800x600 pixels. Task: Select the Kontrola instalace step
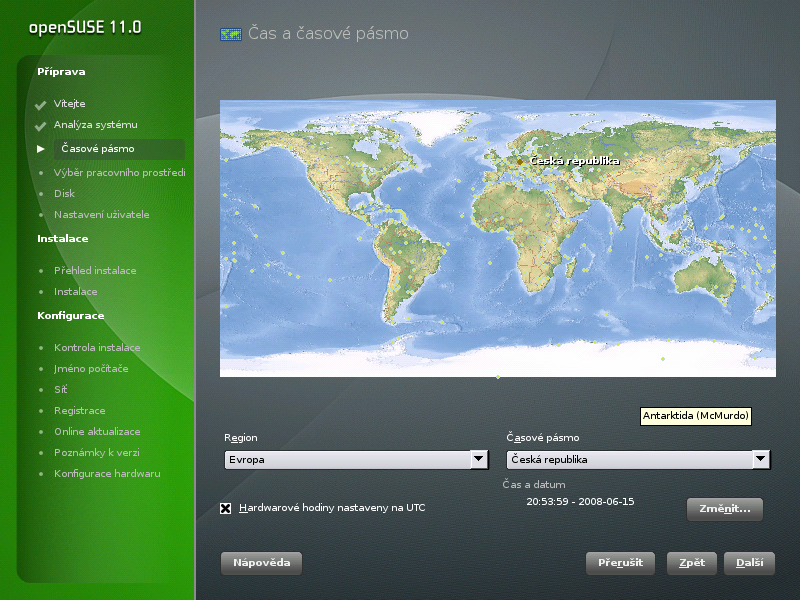(97, 347)
